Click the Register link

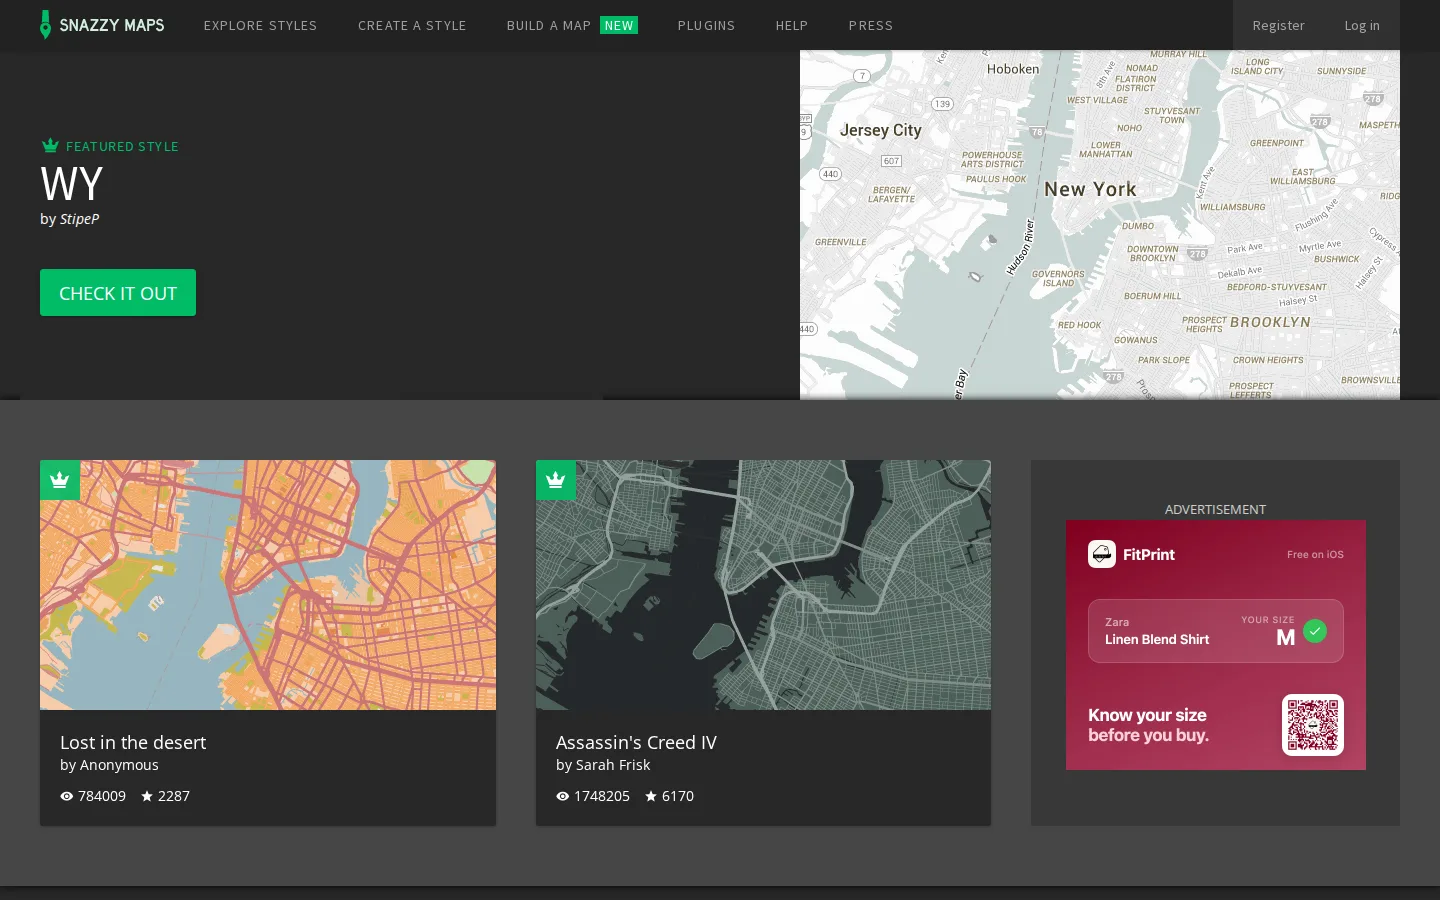pyautogui.click(x=1278, y=25)
